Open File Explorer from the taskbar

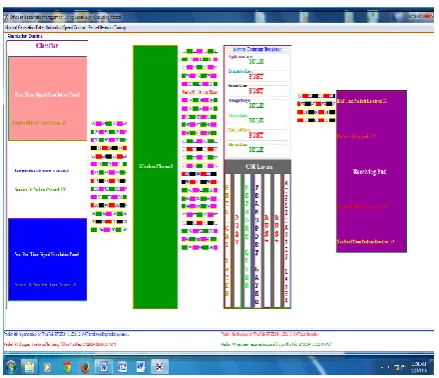click(x=29, y=367)
